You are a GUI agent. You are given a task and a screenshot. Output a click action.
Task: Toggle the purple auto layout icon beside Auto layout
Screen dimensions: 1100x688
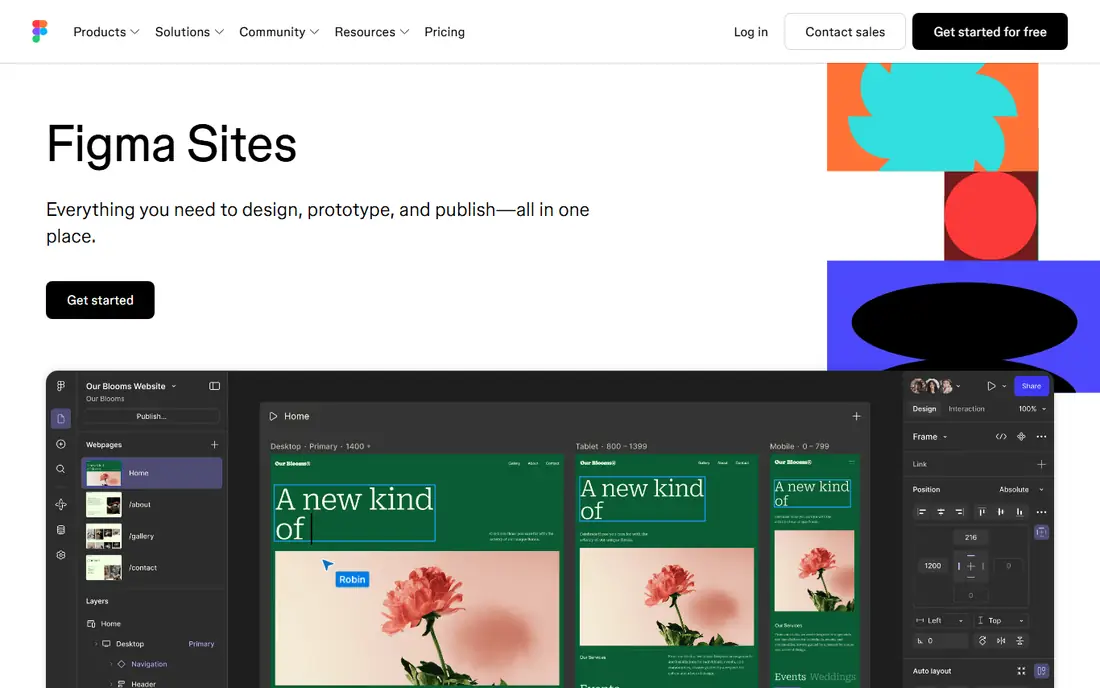coord(1042,671)
